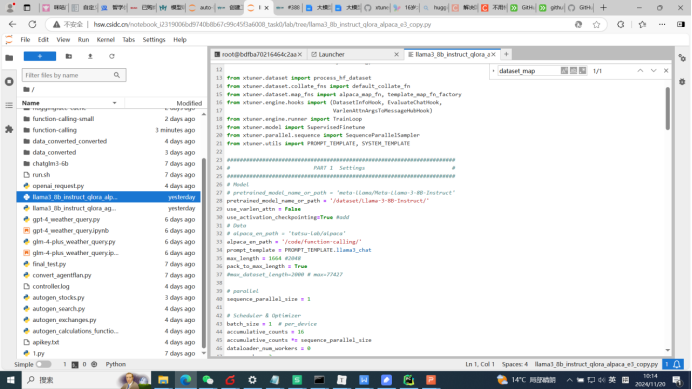This screenshot has width=692, height=389.
Task: Show the Table of Contents panel
Action: tap(9, 106)
